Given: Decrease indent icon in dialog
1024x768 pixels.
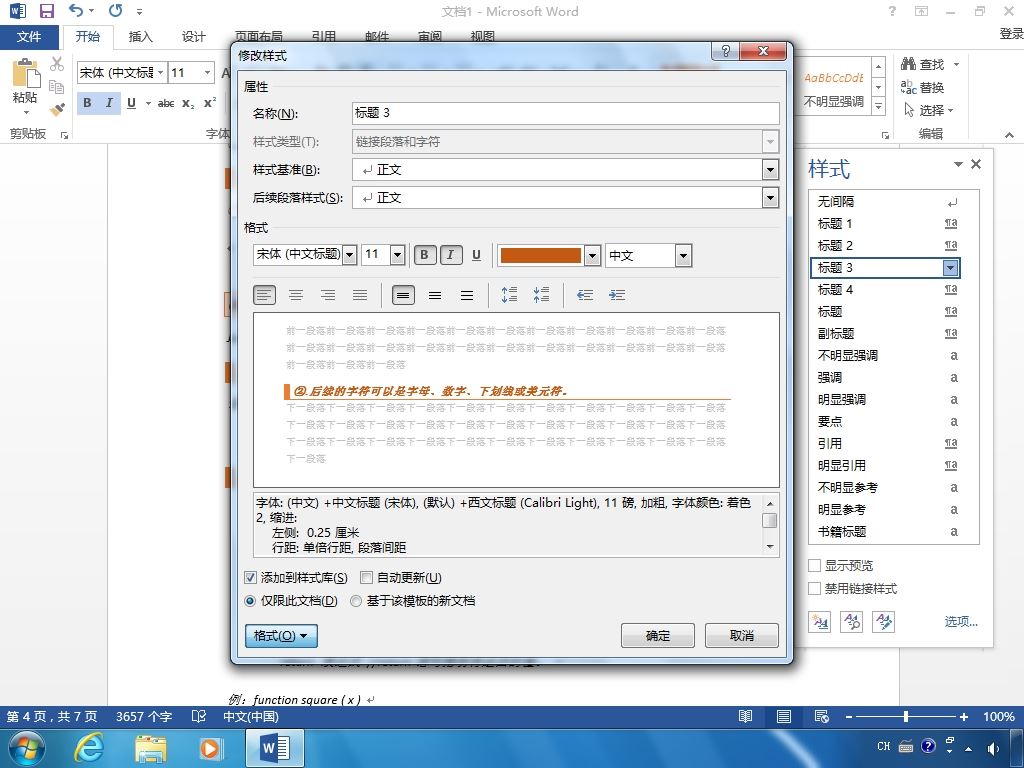Looking at the screenshot, I should click(x=584, y=295).
